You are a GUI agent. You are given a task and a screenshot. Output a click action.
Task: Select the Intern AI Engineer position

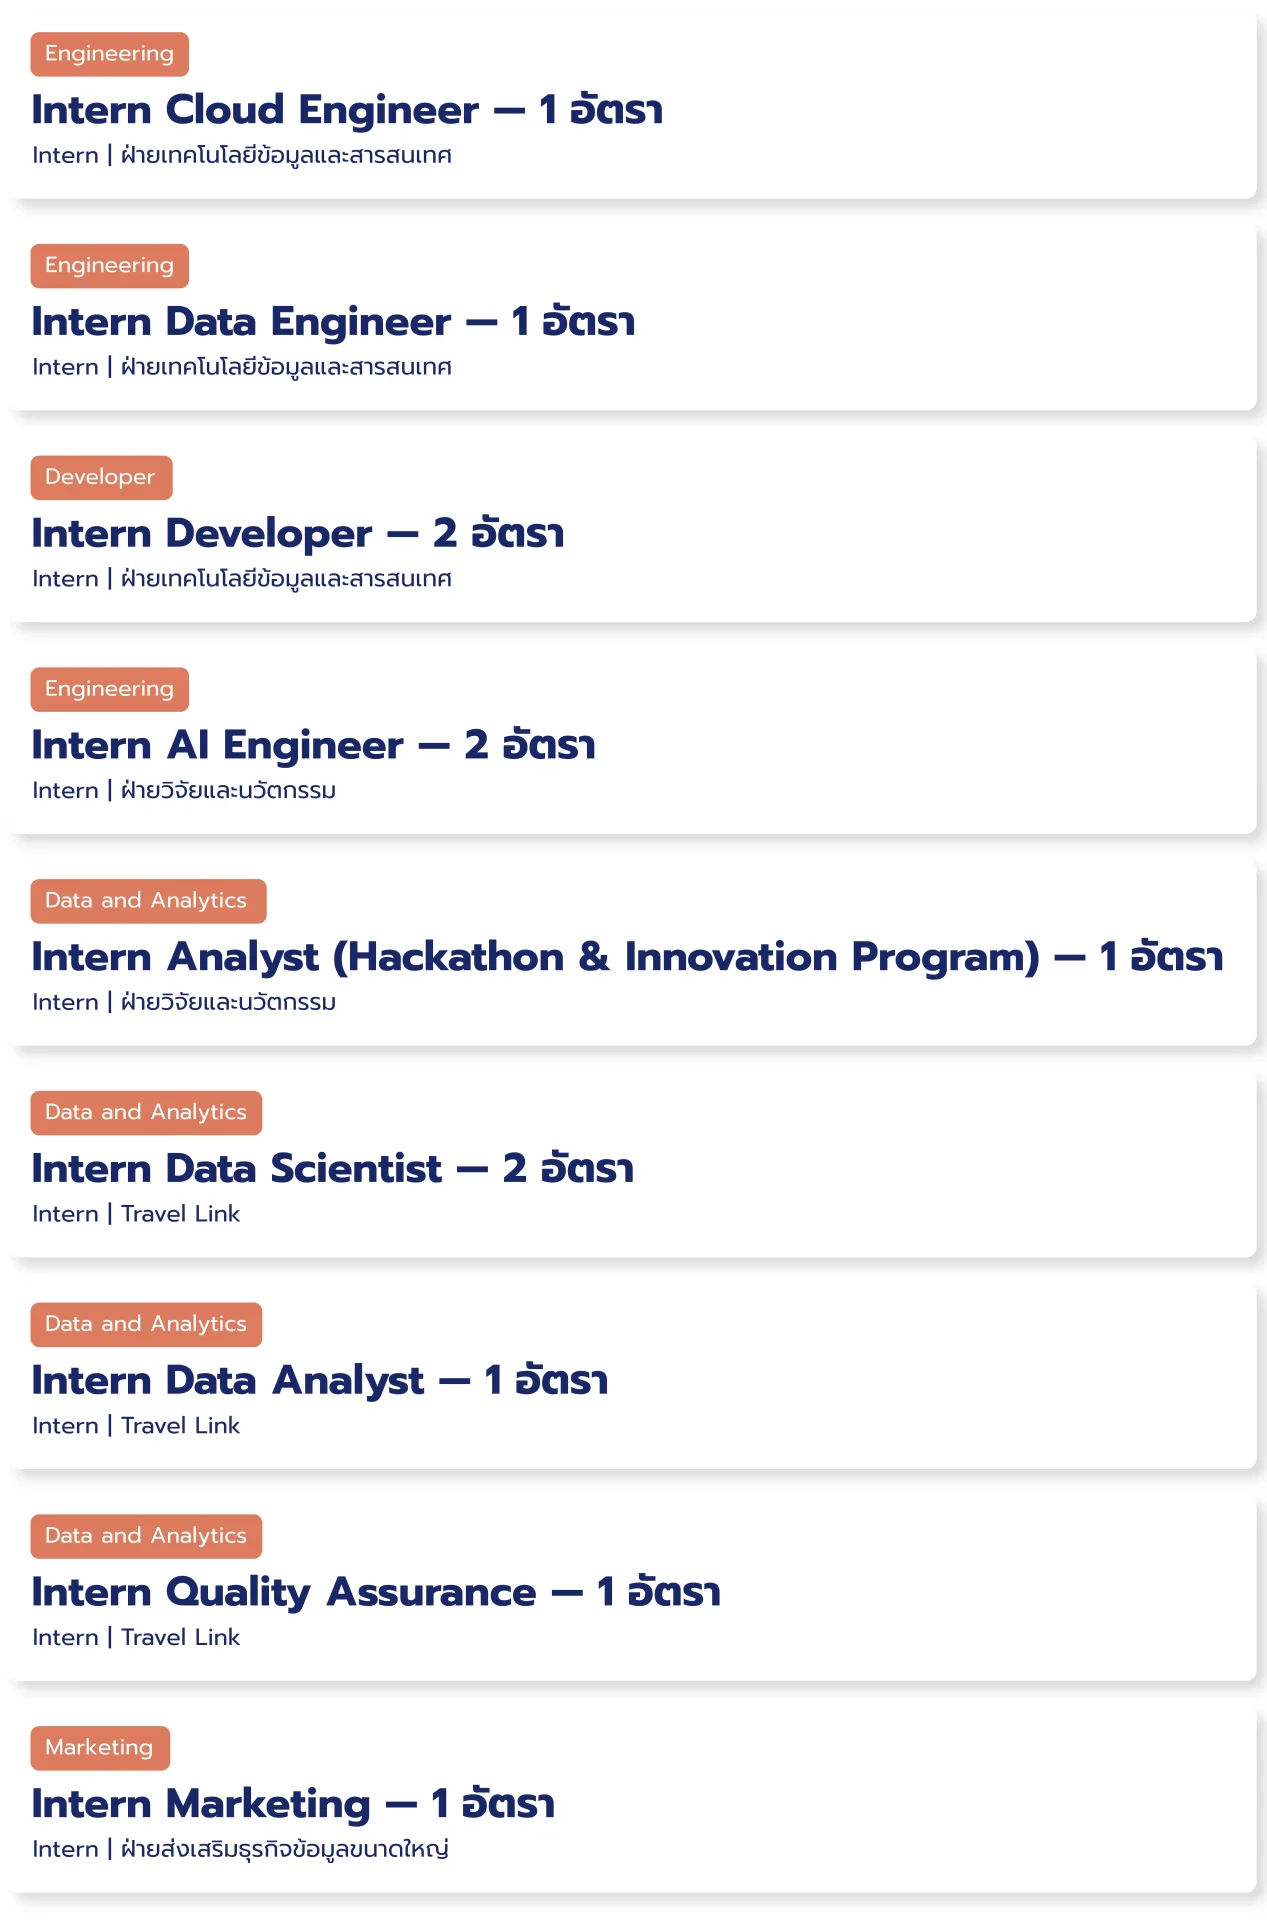[x=312, y=746]
